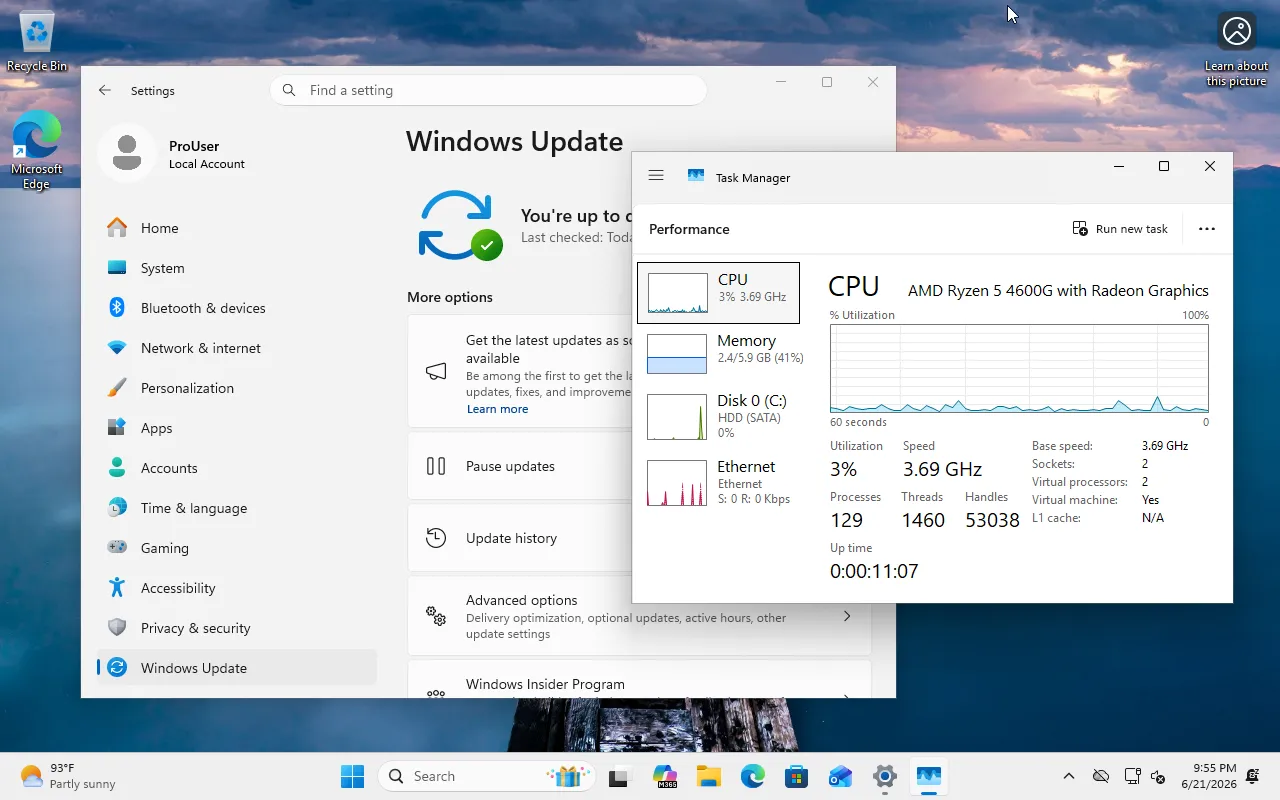Launch Microsoft 365 Copilot from the taskbar

(x=665, y=776)
